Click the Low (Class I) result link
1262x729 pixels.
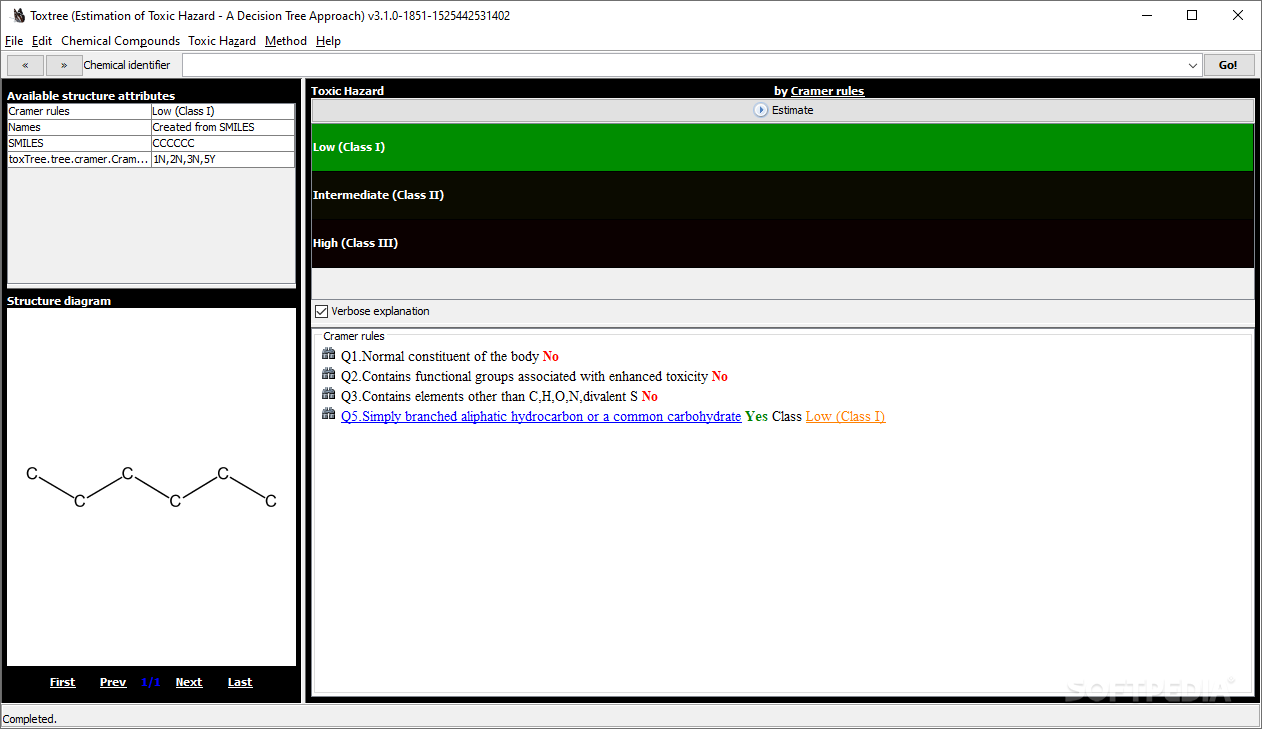coord(845,416)
